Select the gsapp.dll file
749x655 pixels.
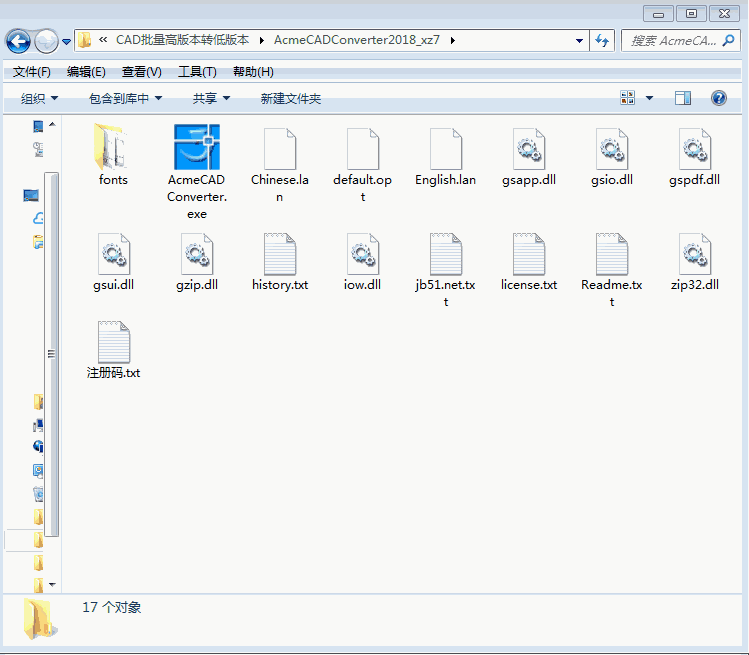click(529, 156)
